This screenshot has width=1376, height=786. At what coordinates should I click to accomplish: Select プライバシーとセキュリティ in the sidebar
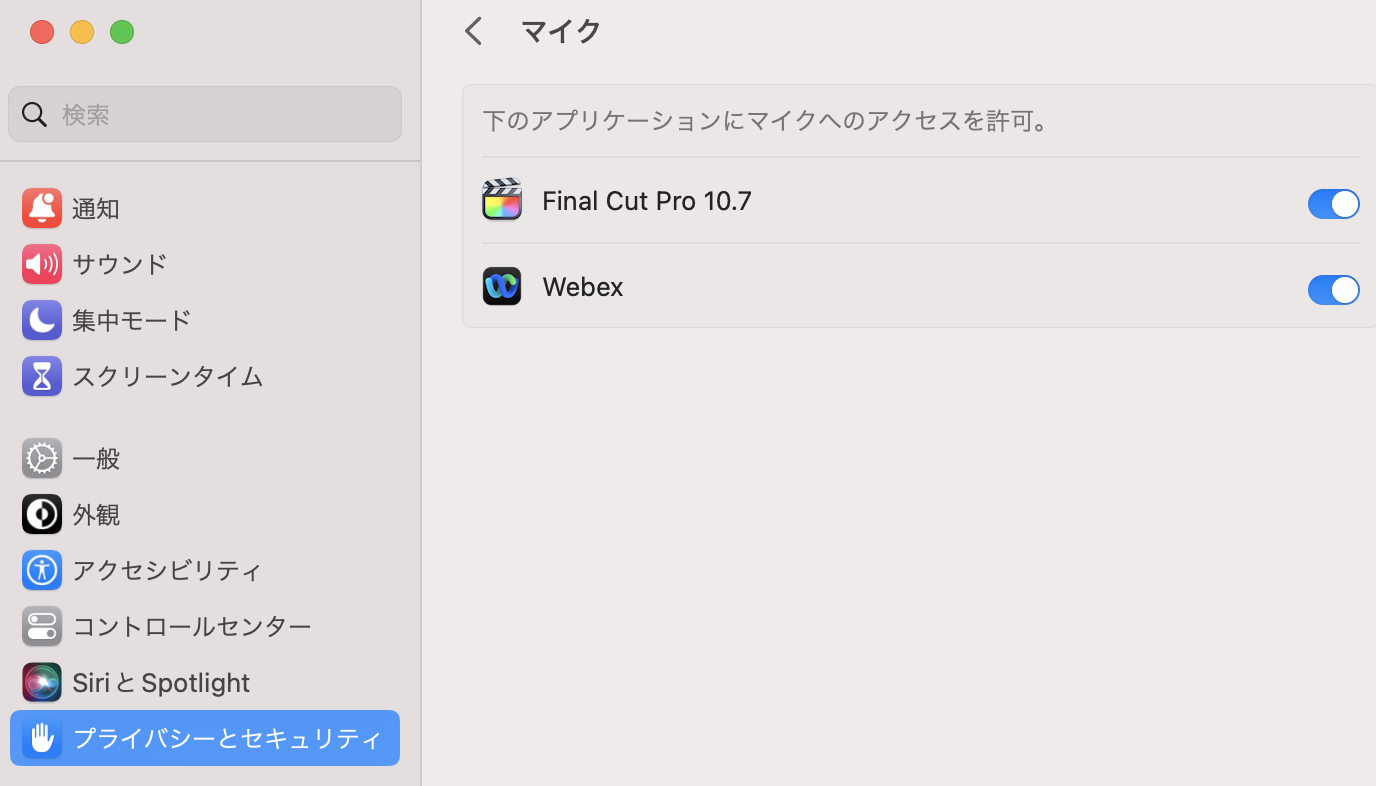pos(205,738)
